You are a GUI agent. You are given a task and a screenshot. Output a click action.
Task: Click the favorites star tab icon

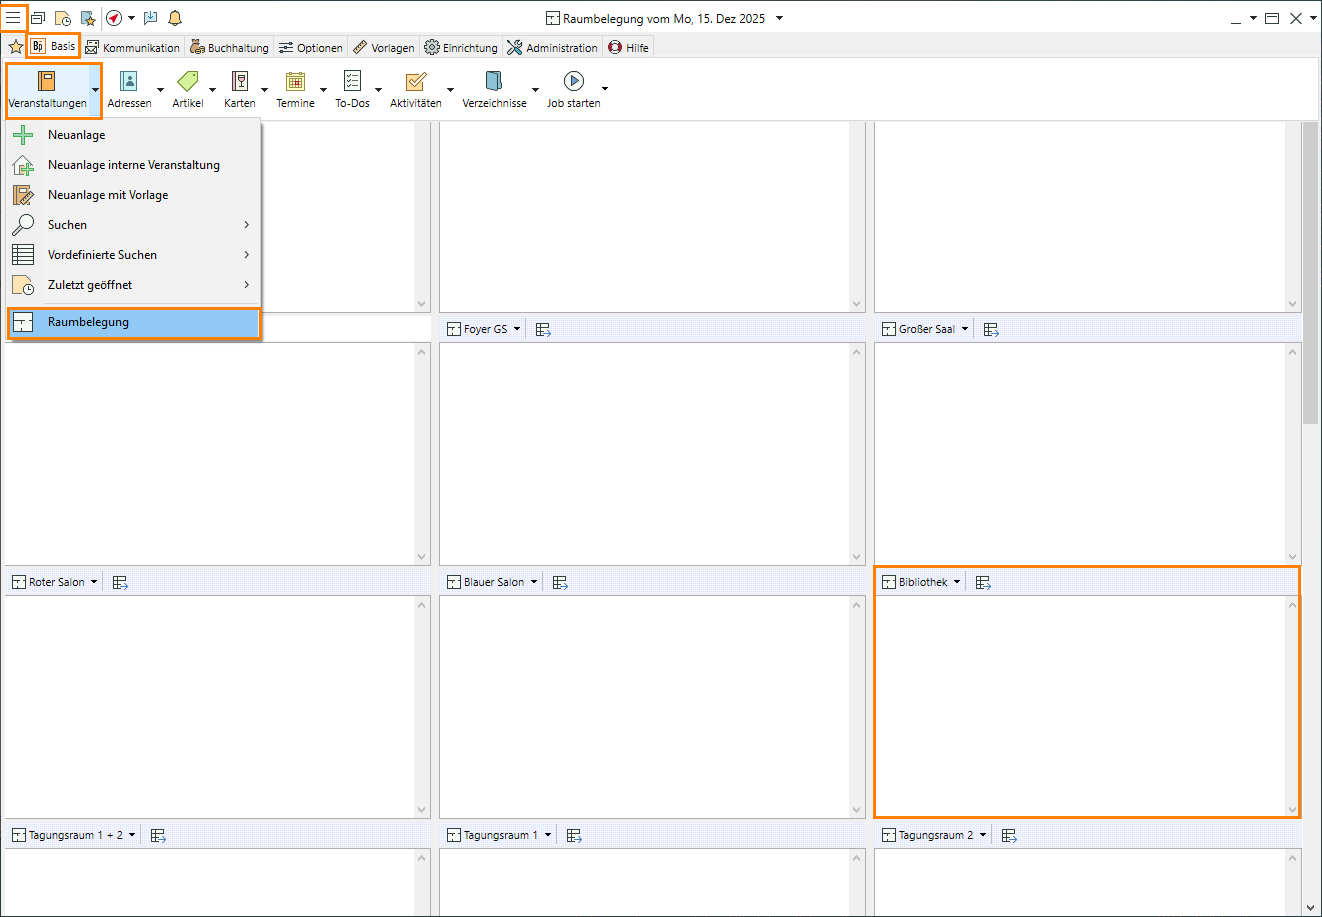click(15, 47)
